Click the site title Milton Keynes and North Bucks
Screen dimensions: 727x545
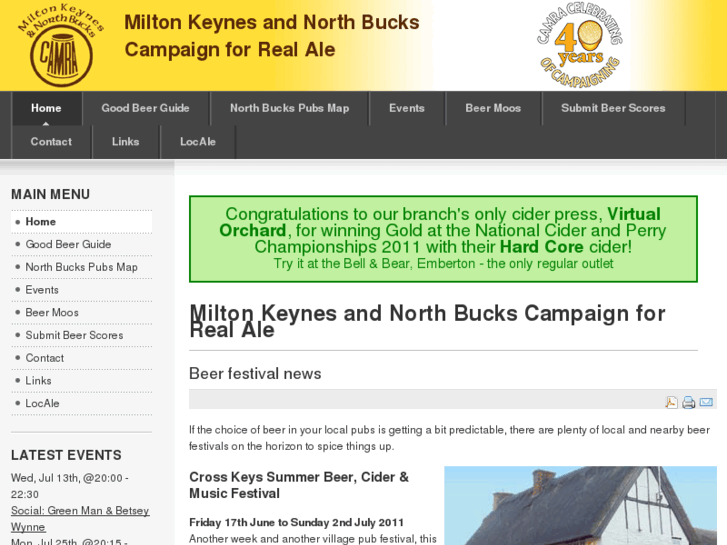(x=272, y=36)
